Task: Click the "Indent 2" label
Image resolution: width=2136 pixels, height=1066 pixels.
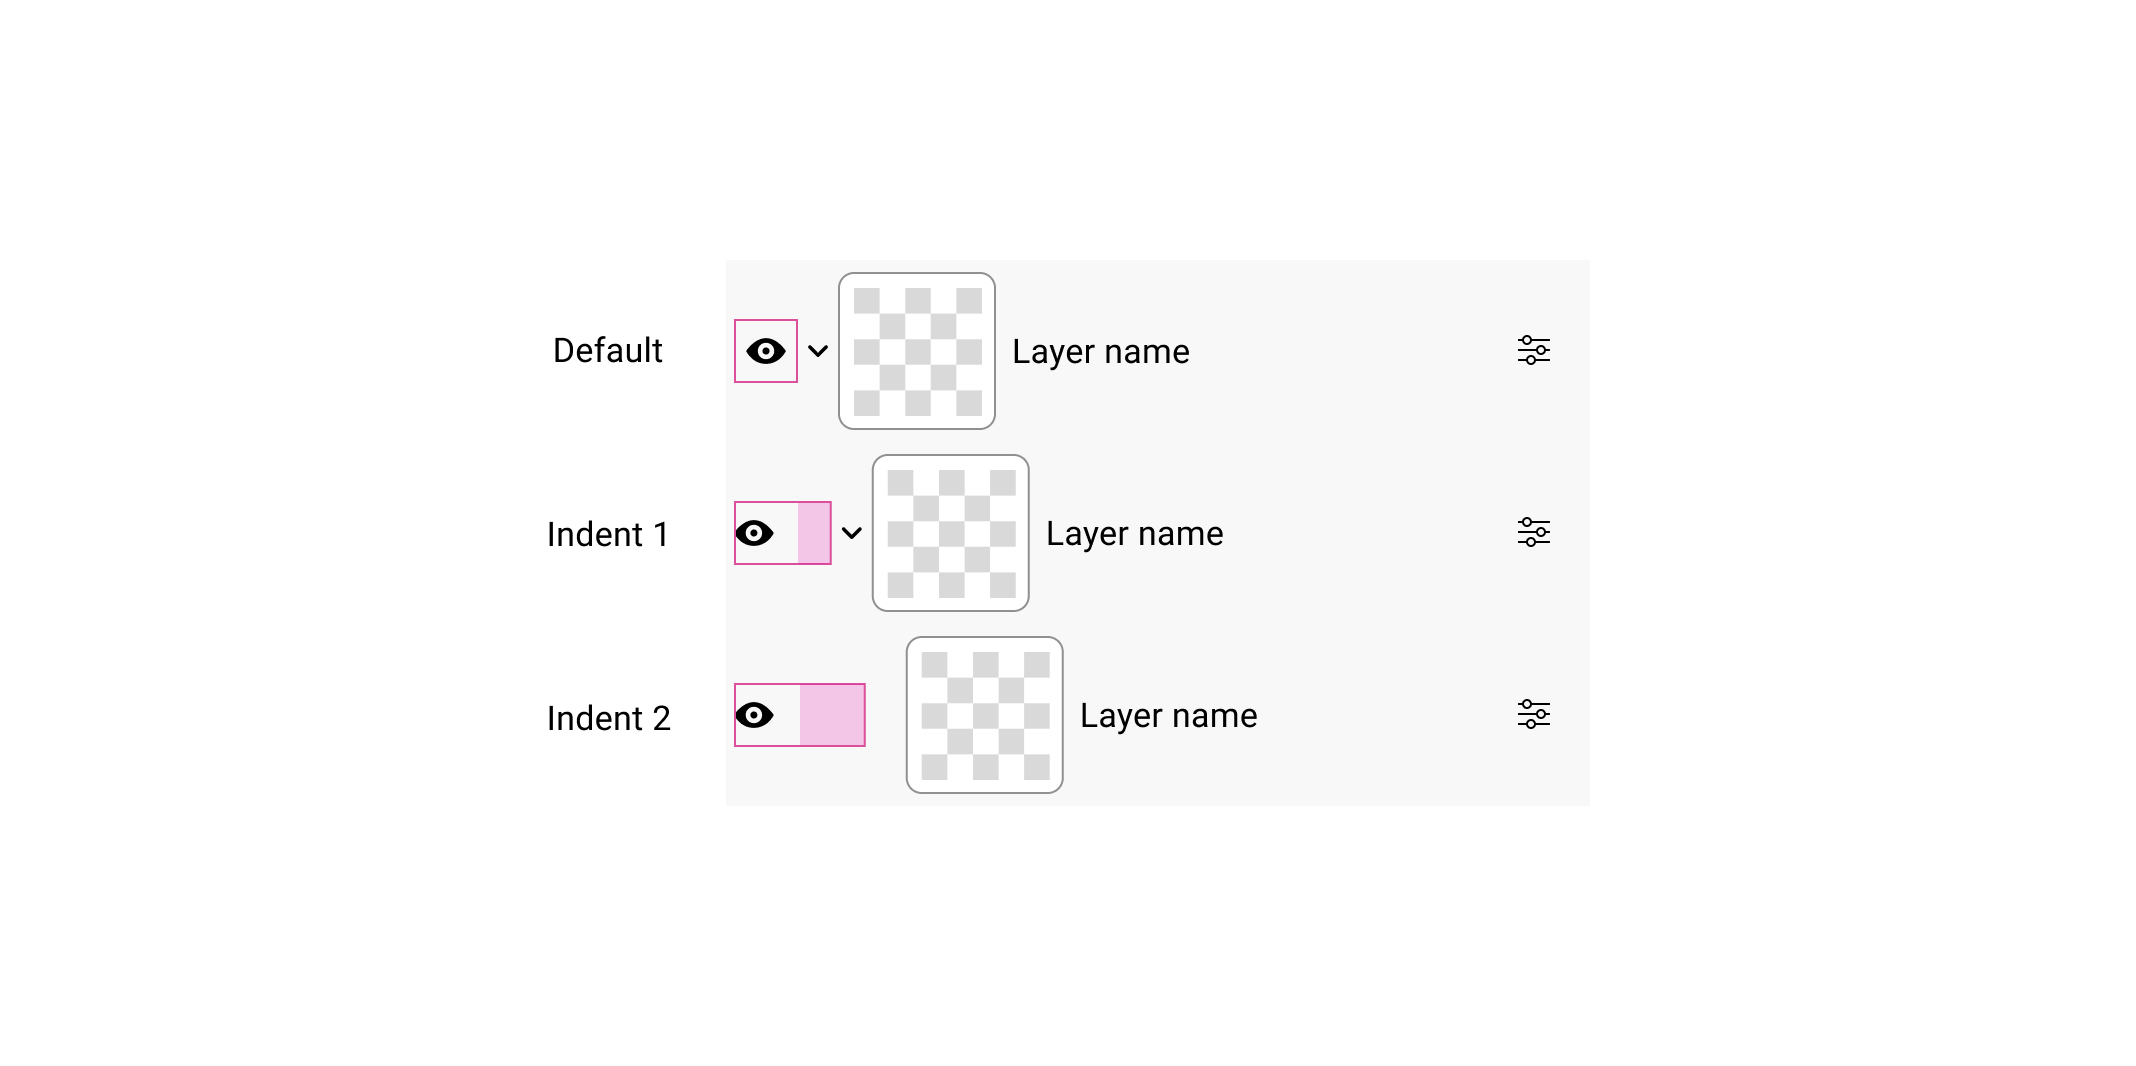Action: point(608,719)
